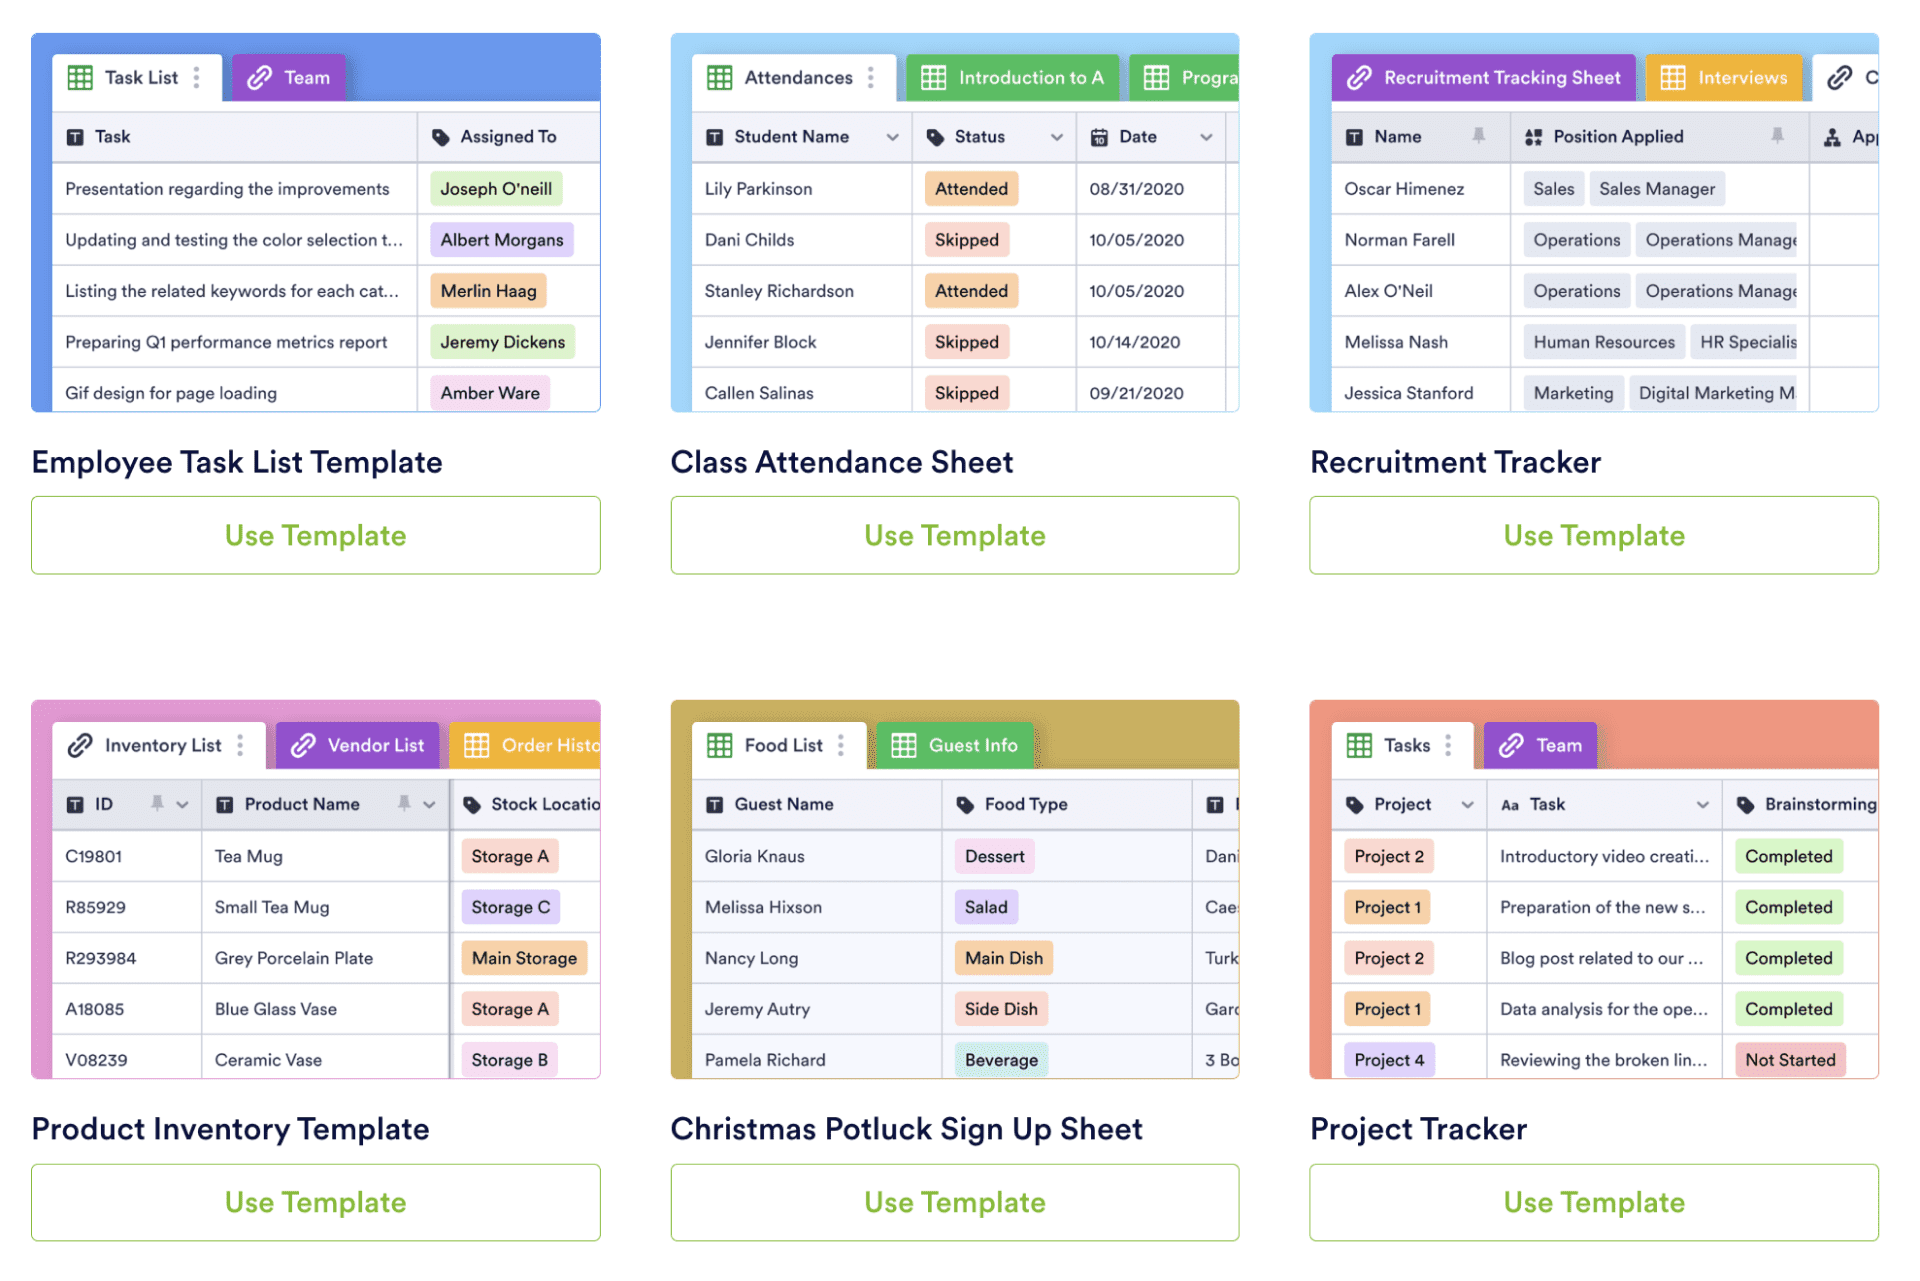1920x1281 pixels.
Task: Click the grid icon on the Interviews tab
Action: point(1673,78)
